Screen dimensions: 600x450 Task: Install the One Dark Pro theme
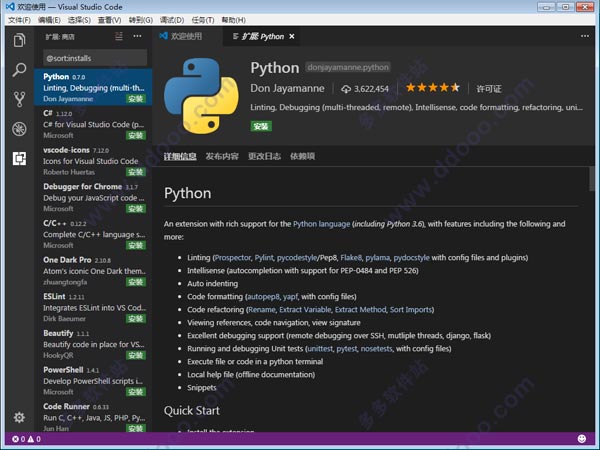point(136,282)
